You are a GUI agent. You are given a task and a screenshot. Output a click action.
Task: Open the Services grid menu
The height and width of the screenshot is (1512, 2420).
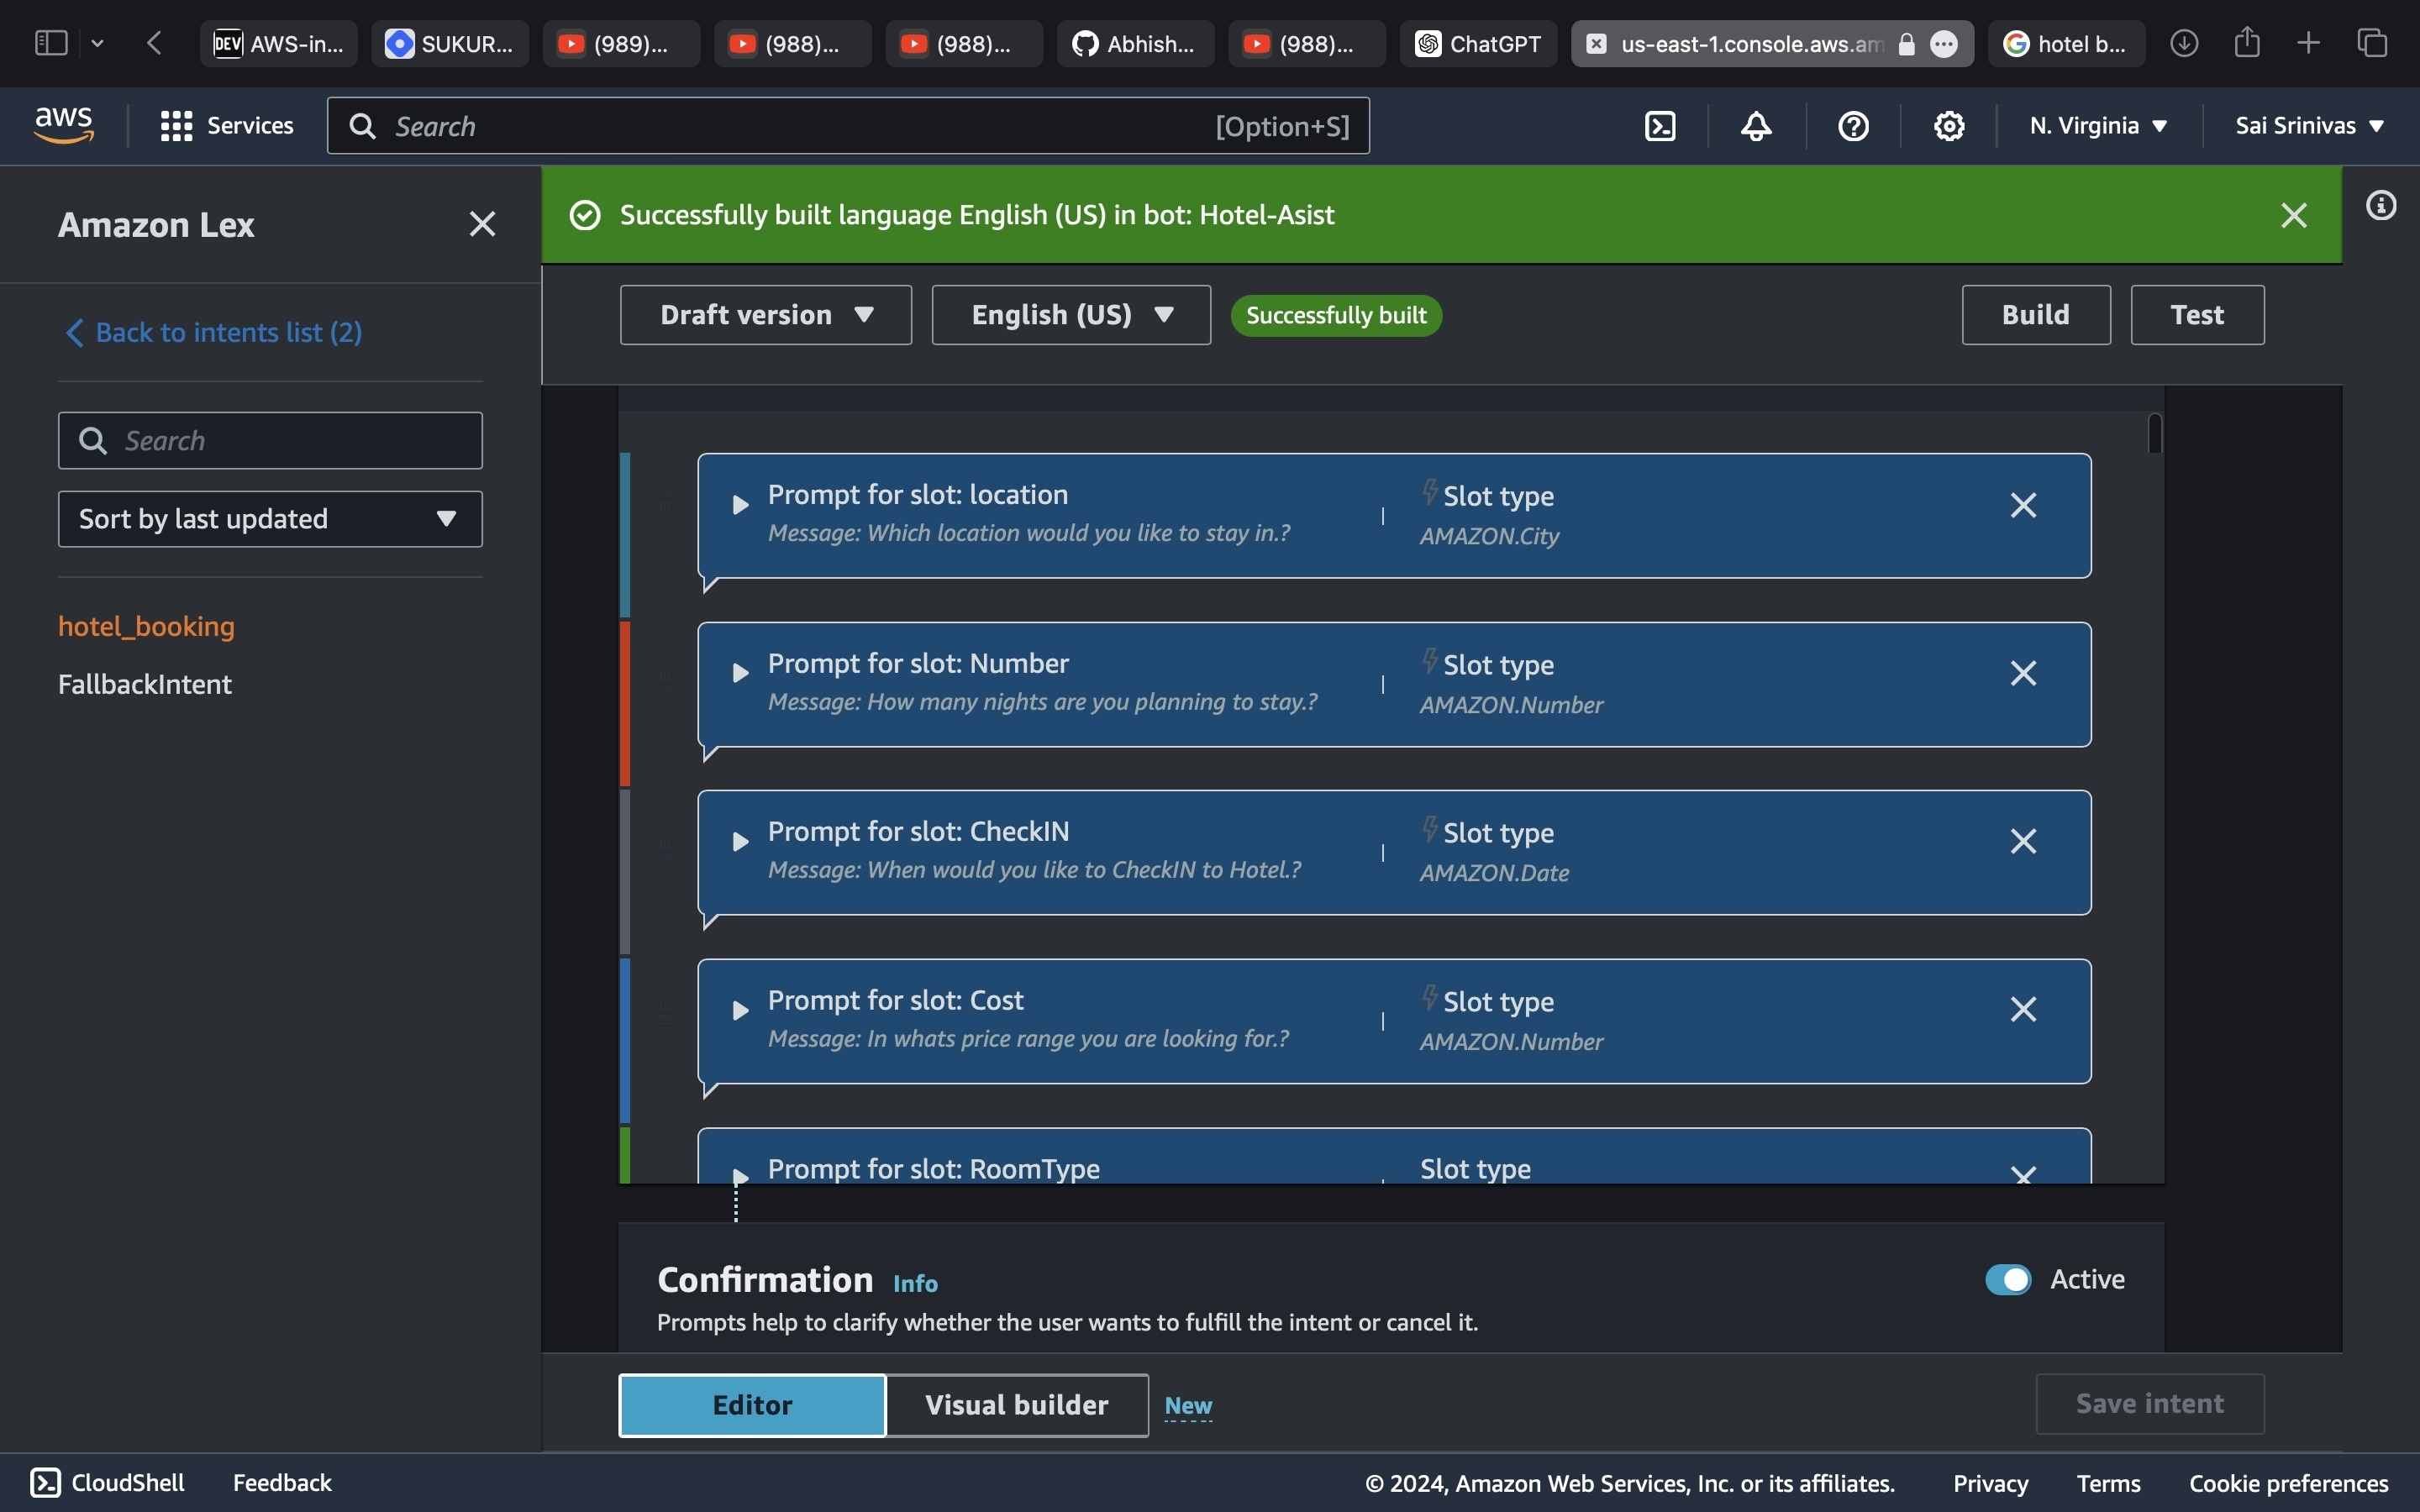click(227, 126)
